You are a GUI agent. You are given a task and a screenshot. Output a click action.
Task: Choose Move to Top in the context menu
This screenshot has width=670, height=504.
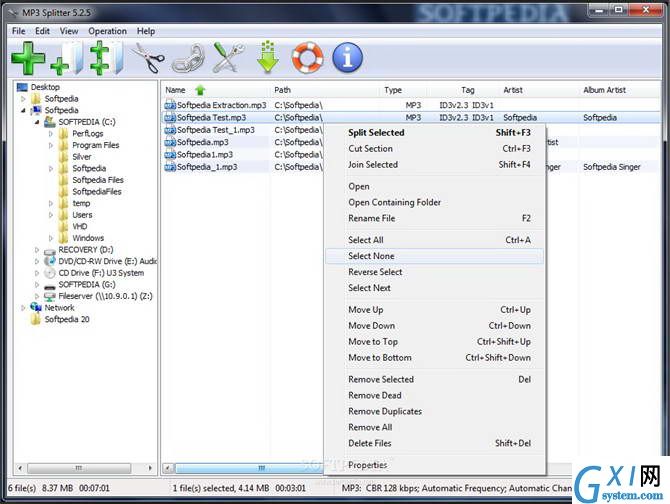435,342
